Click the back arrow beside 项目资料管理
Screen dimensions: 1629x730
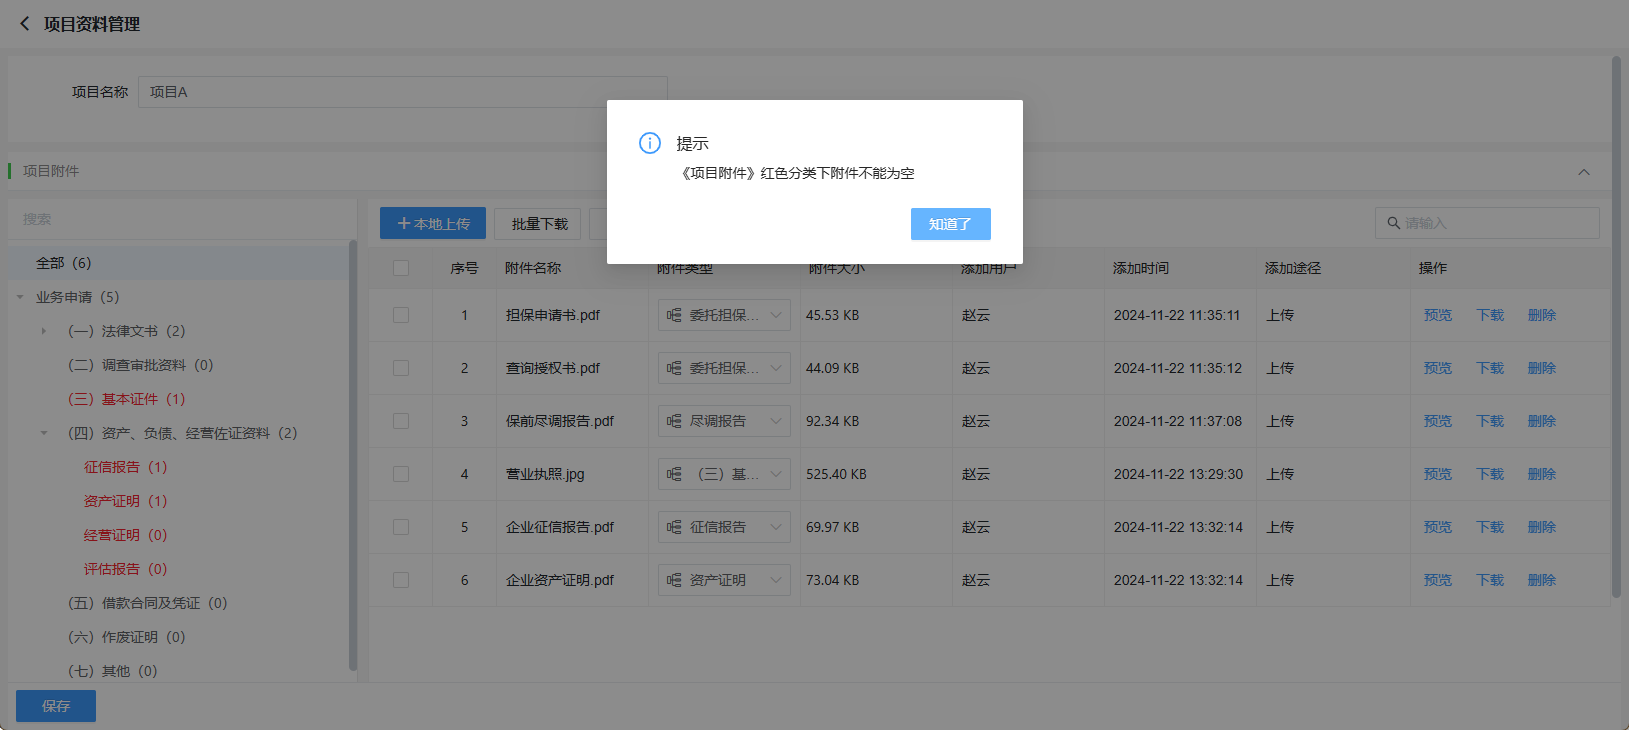pyautogui.click(x=25, y=23)
